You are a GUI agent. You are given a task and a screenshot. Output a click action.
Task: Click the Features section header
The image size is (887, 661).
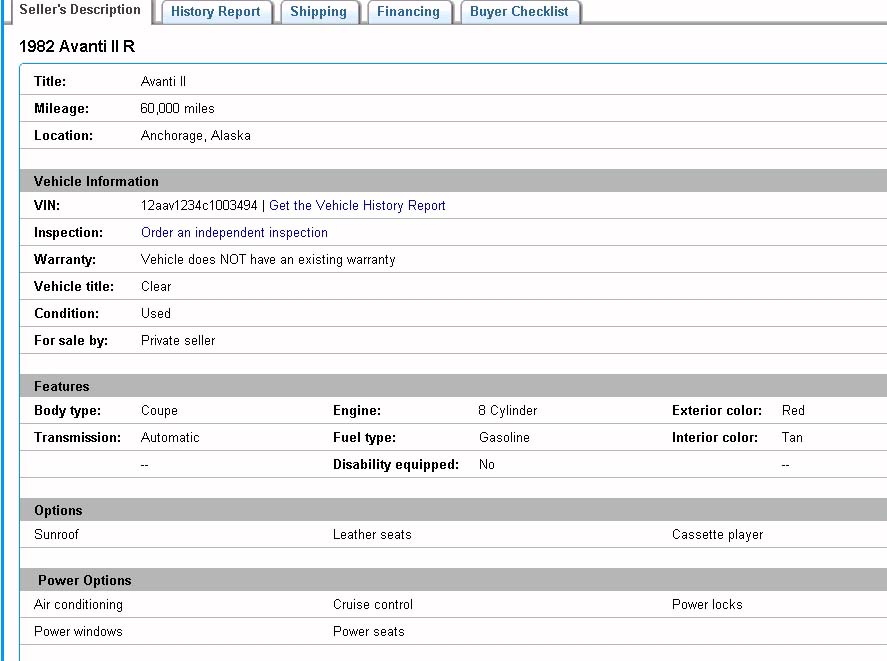tap(62, 386)
